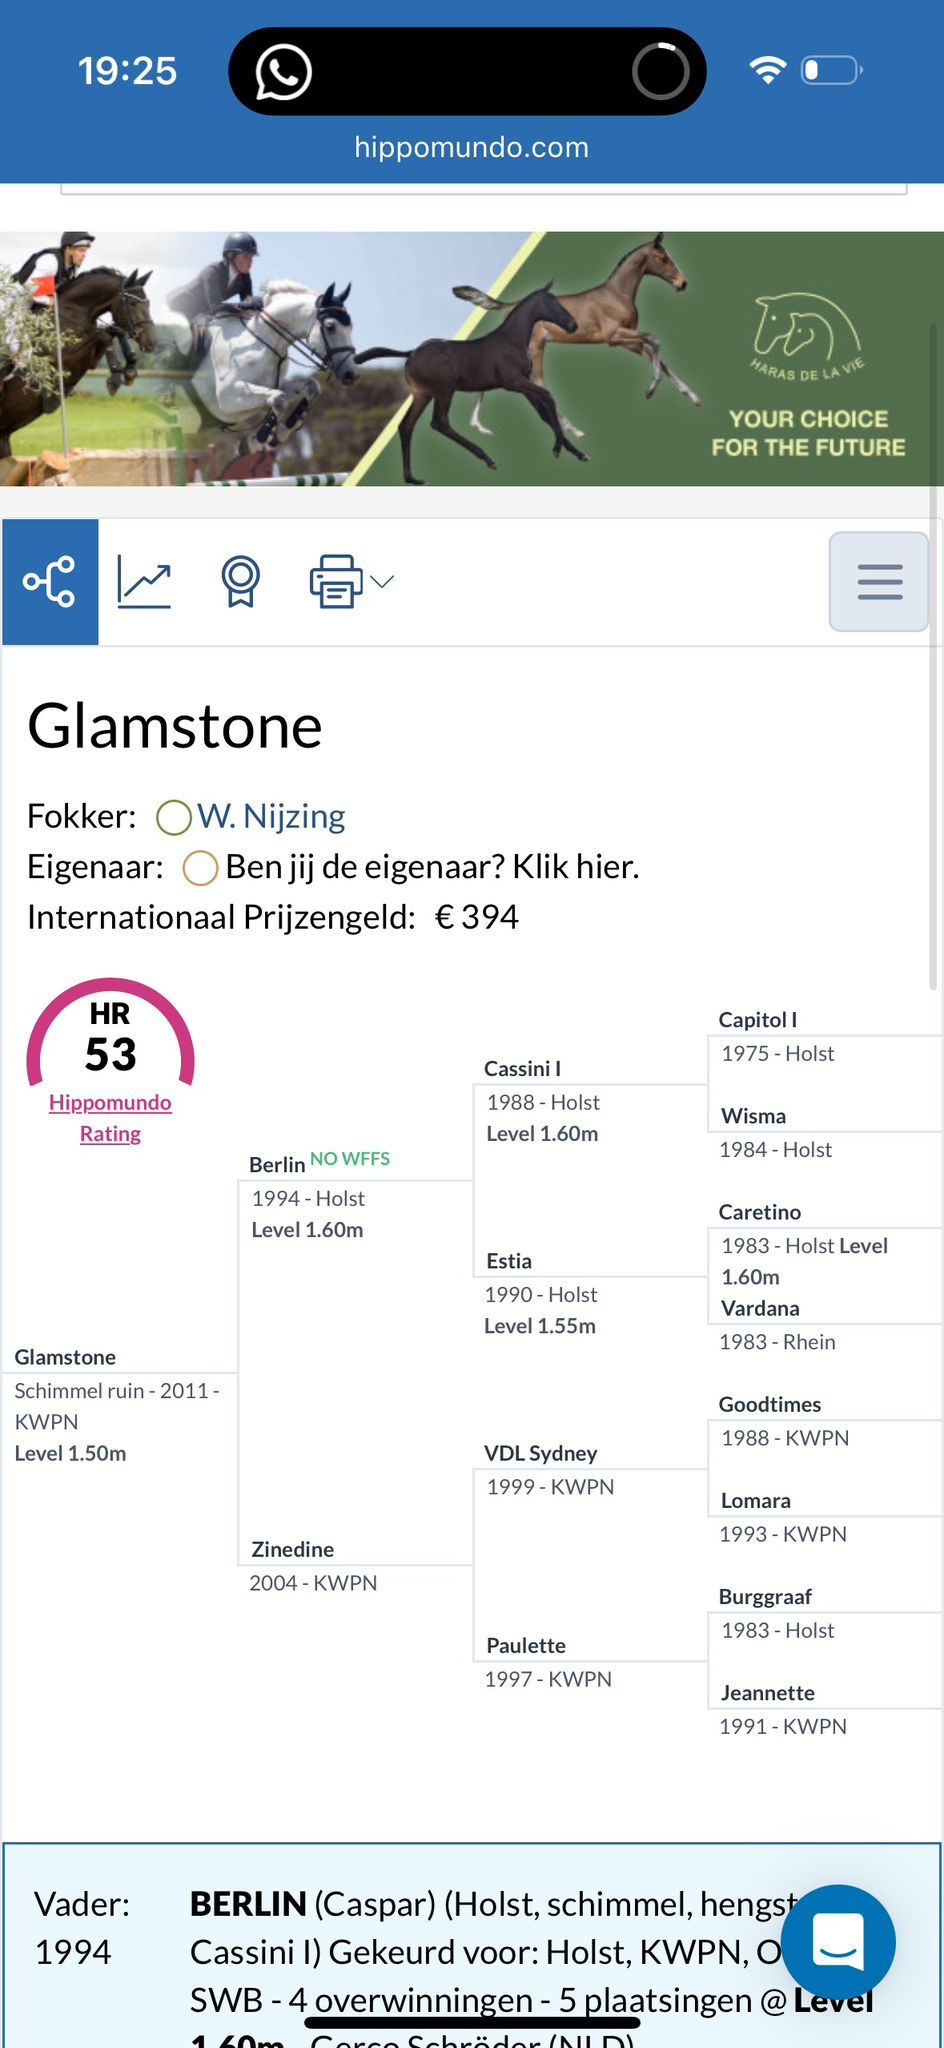Image resolution: width=944 pixels, height=2048 pixels.
Task: Click the NO WFFS label beside Berlin
Action: pos(350,1159)
